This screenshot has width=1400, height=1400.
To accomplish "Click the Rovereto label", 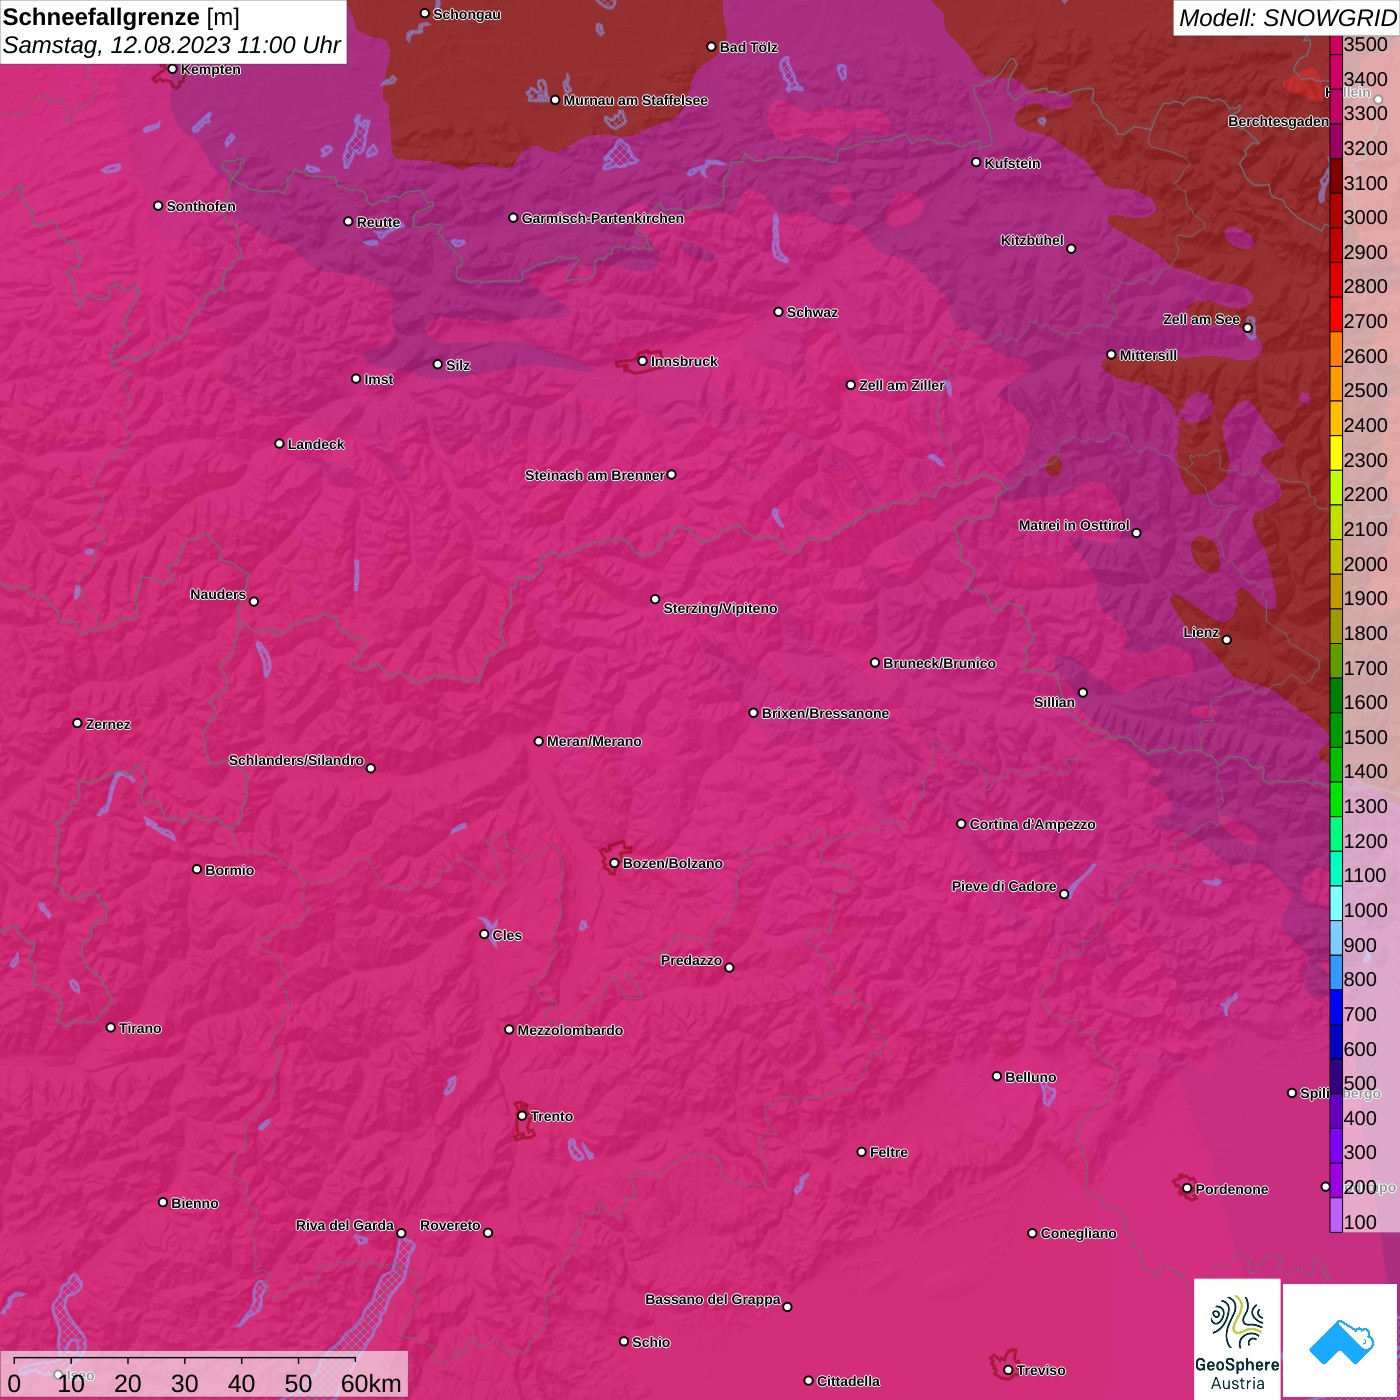I will pos(450,1225).
